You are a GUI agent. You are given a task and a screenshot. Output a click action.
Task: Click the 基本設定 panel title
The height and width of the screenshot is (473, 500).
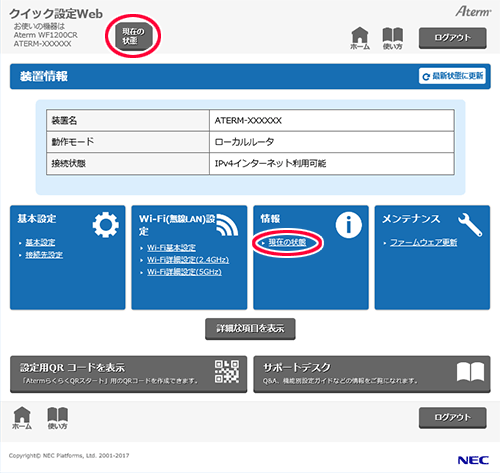coord(37,219)
